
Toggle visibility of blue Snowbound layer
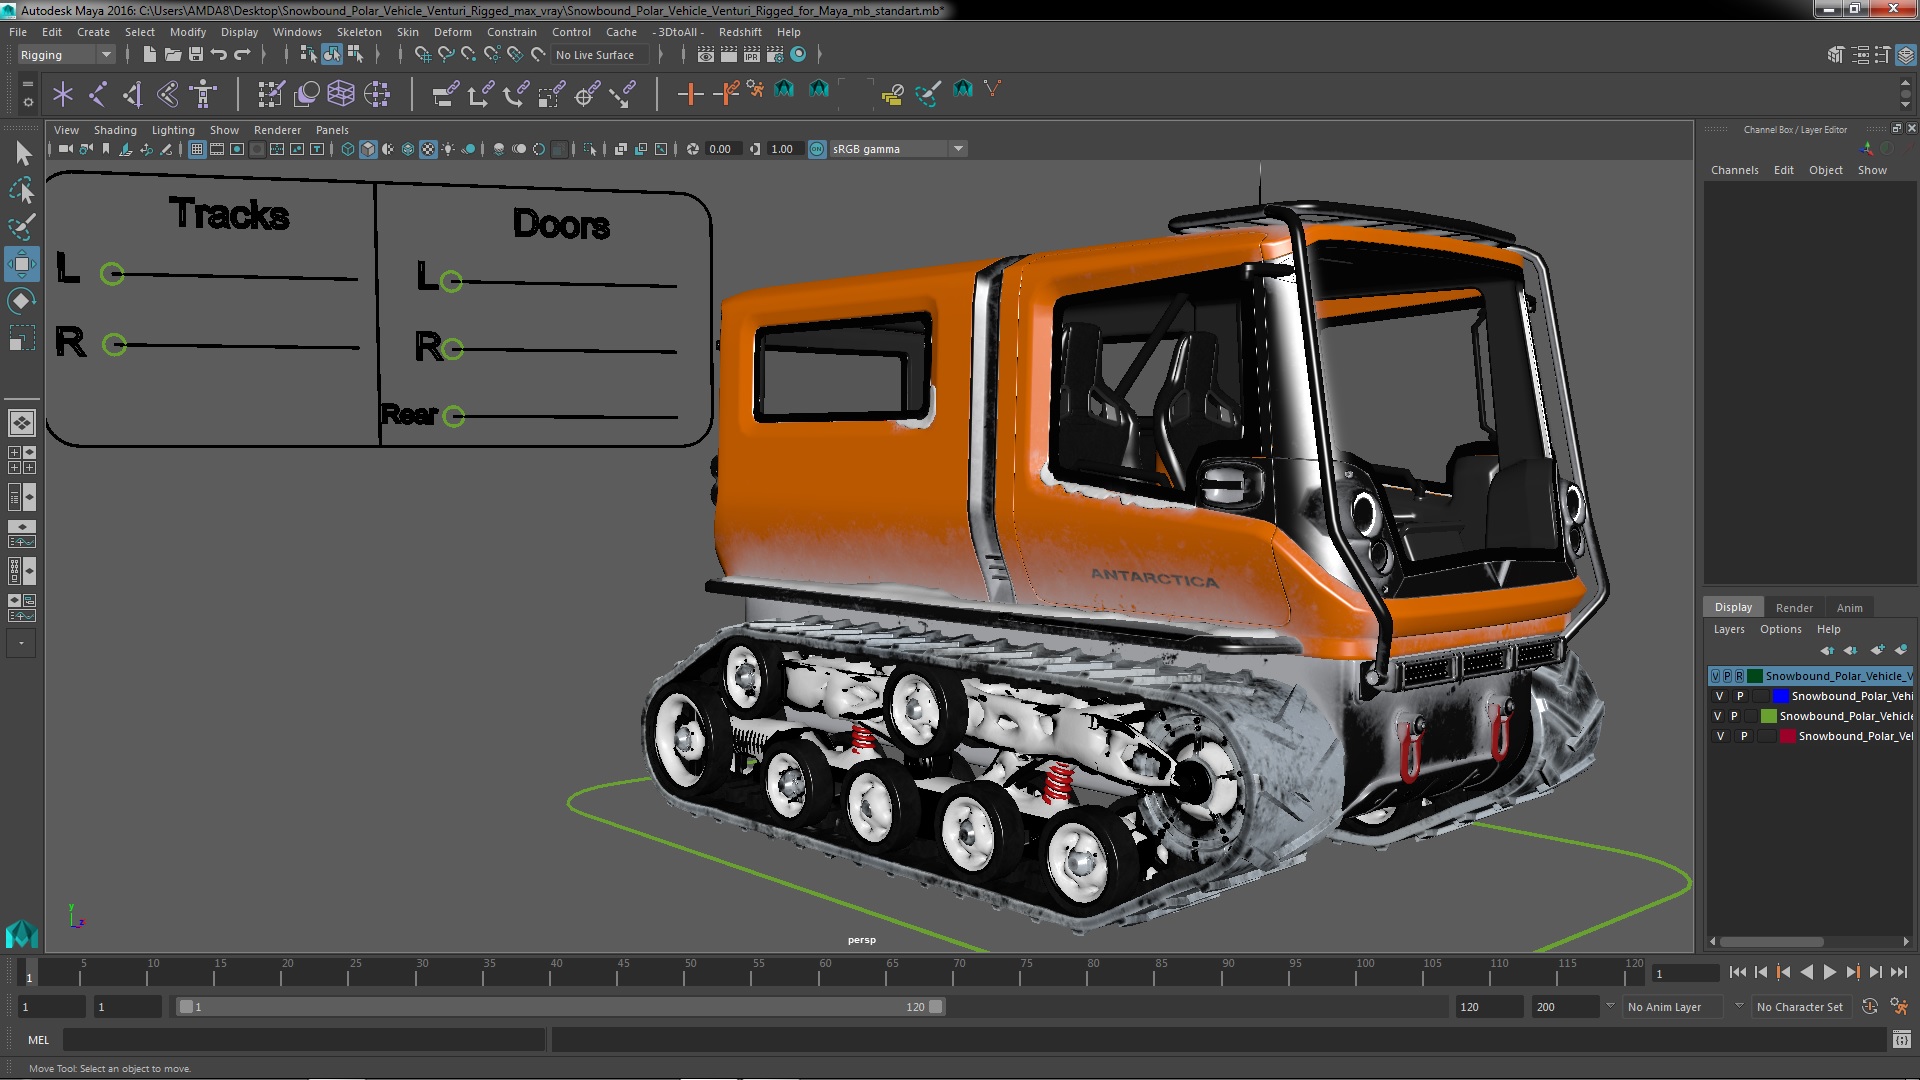pos(1719,696)
